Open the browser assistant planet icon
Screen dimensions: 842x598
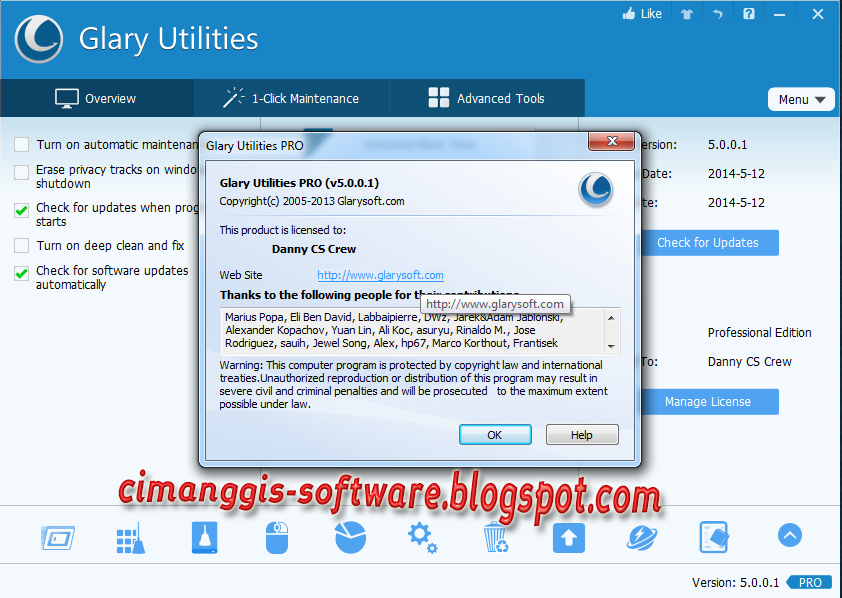click(x=642, y=538)
